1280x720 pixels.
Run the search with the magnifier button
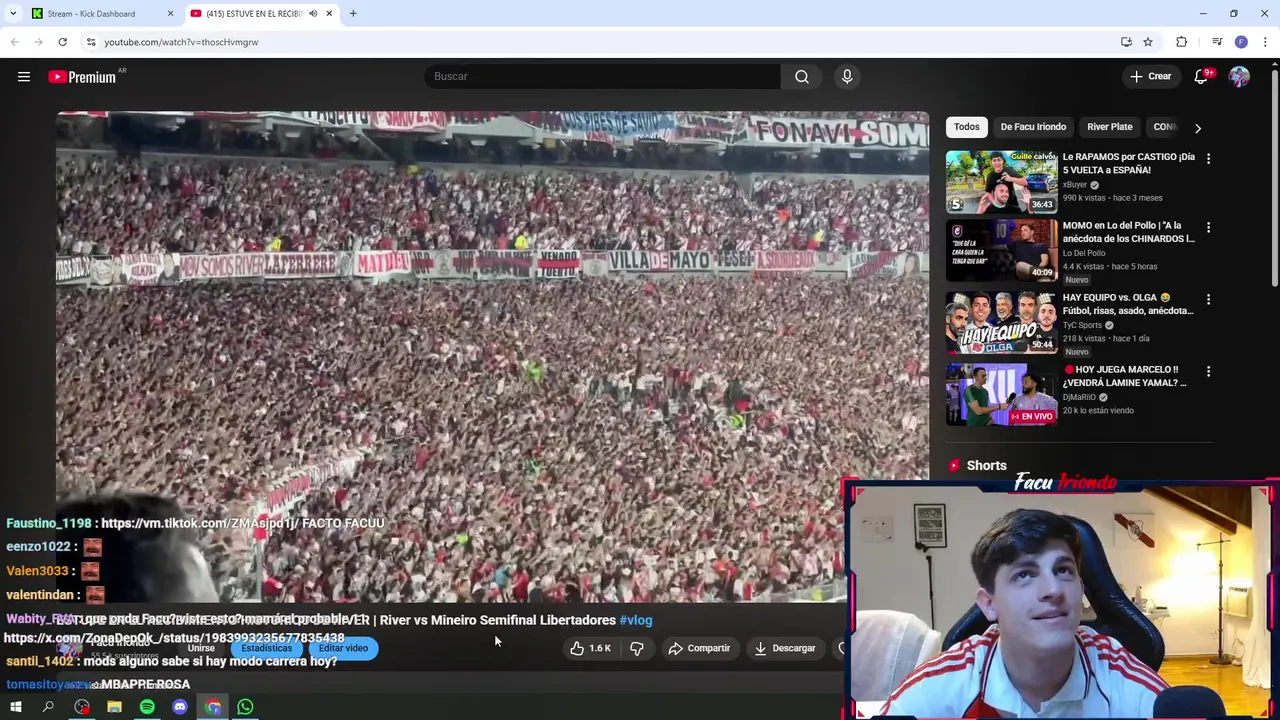tap(802, 77)
